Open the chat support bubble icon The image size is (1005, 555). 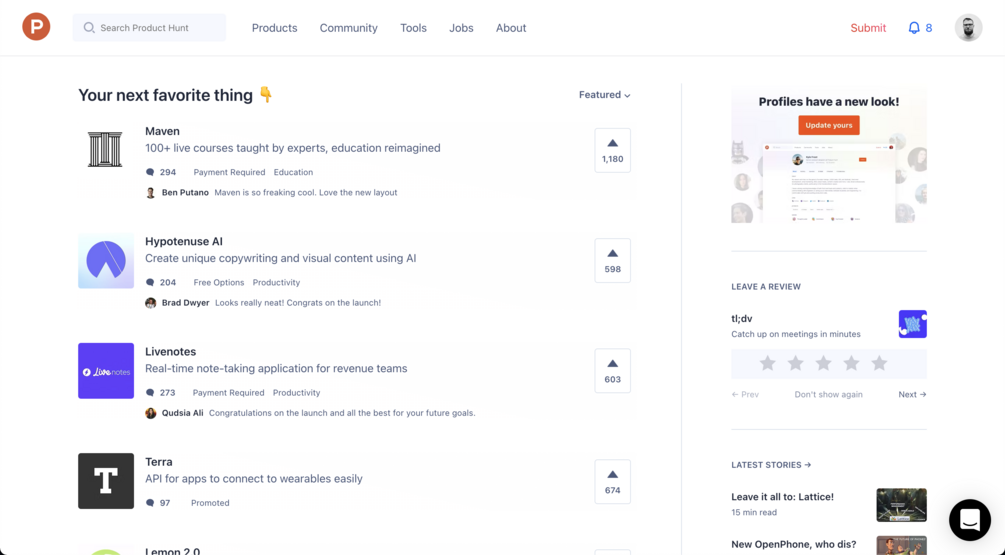[x=969, y=520]
